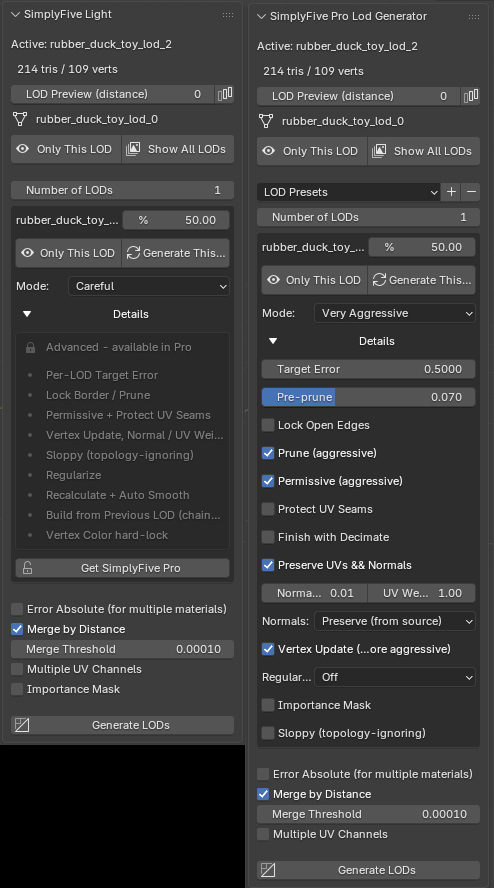494x888 pixels.
Task: Click Get SimplyFive Pro button
Action: click(122, 568)
